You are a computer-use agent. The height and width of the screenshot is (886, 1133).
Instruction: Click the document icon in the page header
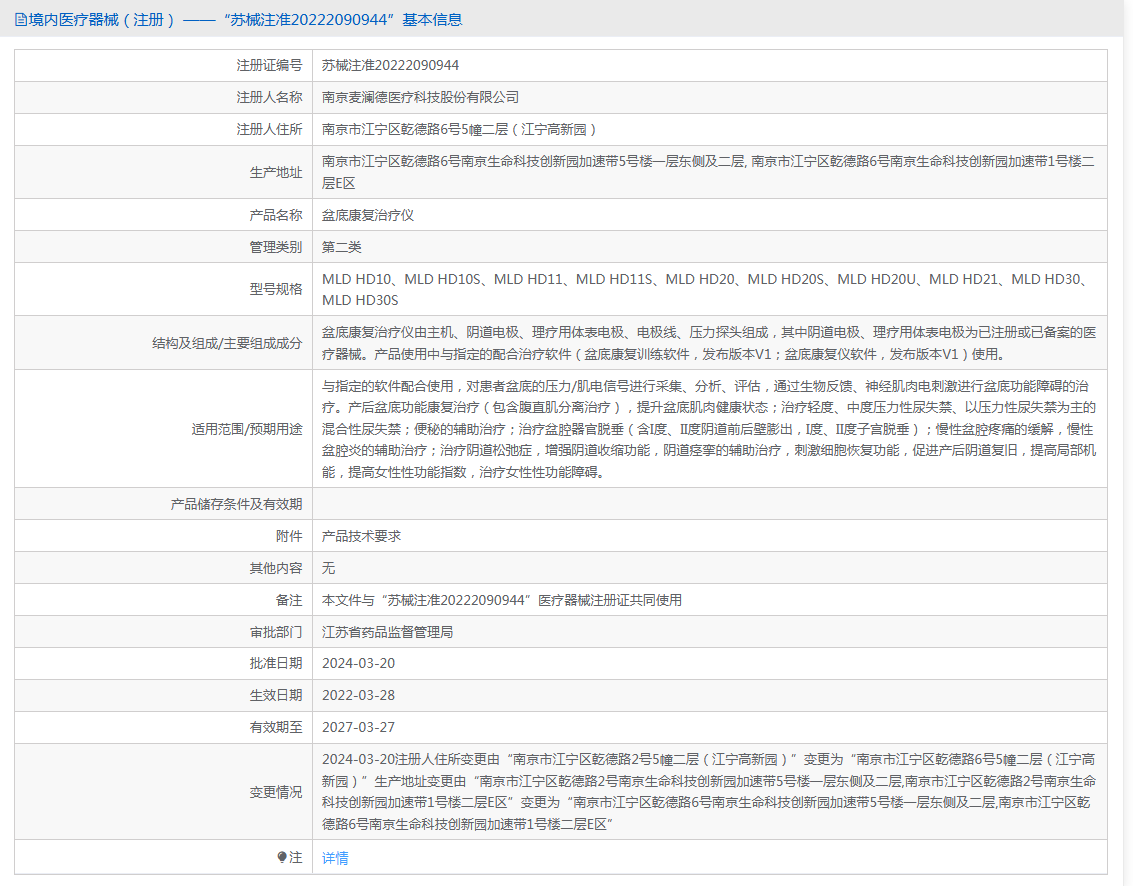(20, 19)
